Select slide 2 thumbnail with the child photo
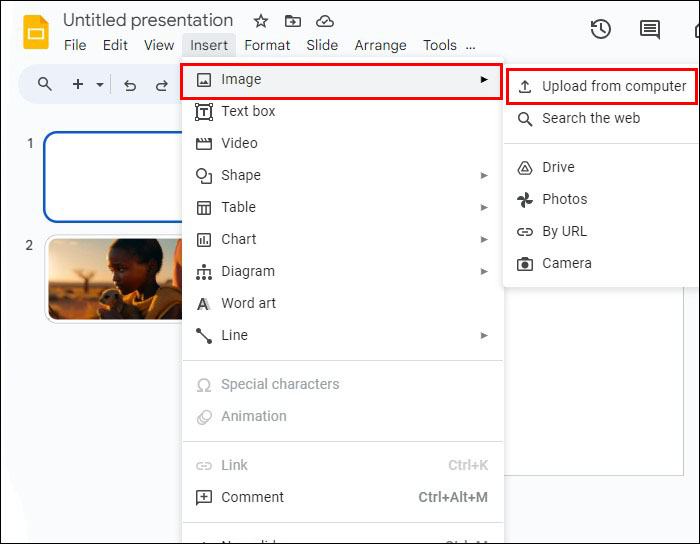700x544 pixels. pos(114,279)
